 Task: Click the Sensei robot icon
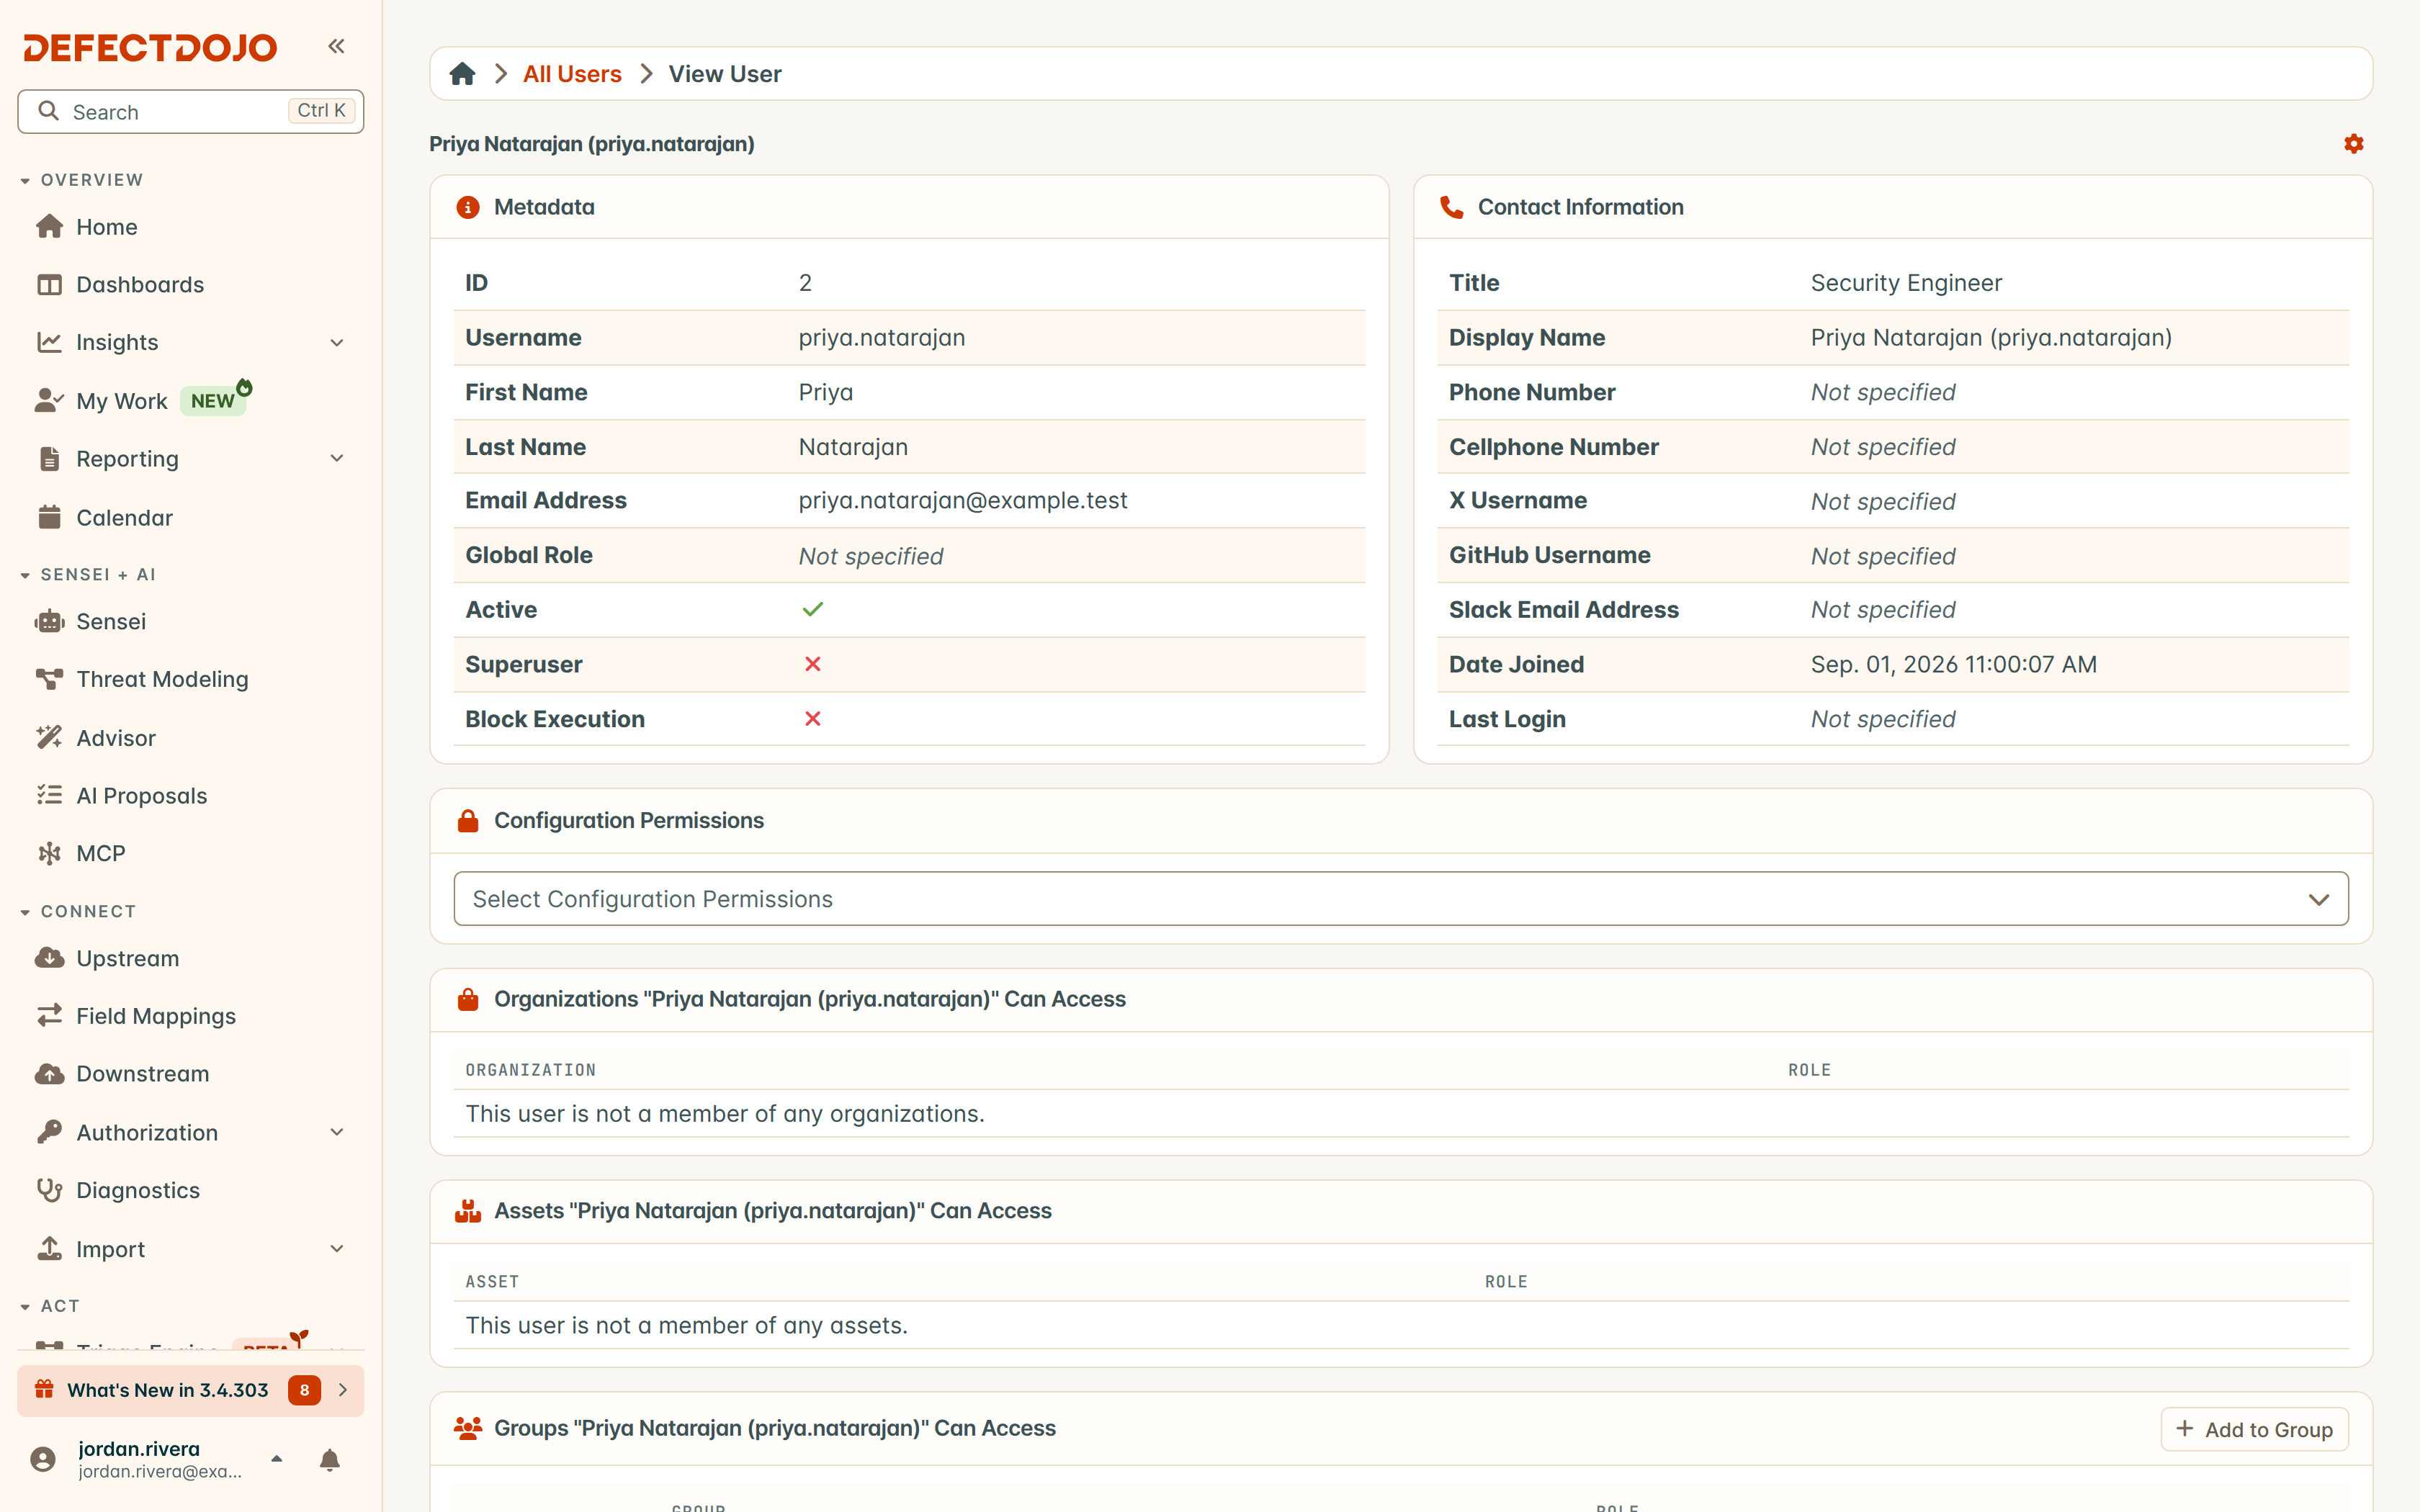click(49, 622)
